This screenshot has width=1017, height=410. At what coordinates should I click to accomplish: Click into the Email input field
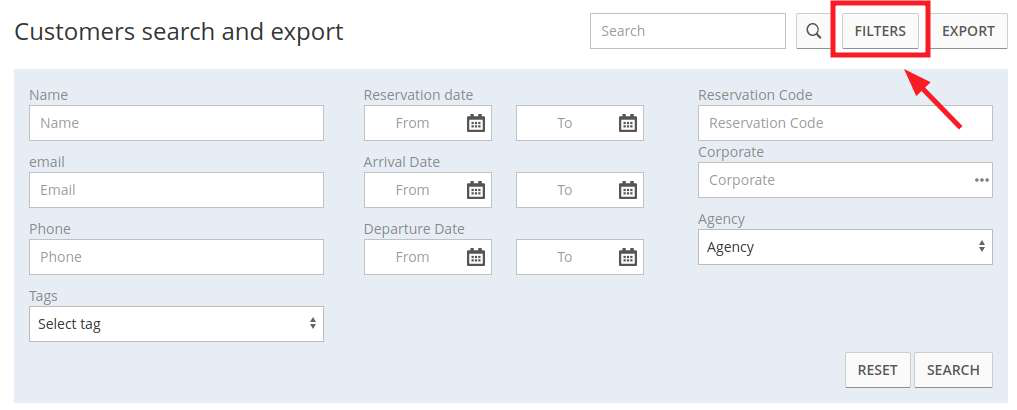pyautogui.click(x=176, y=190)
